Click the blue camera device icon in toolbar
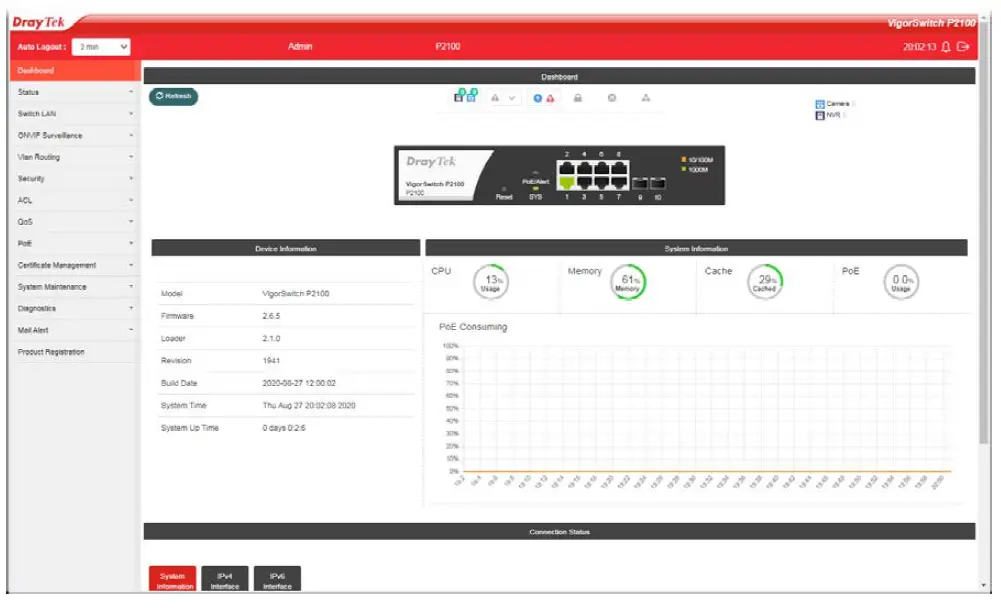 click(x=472, y=96)
